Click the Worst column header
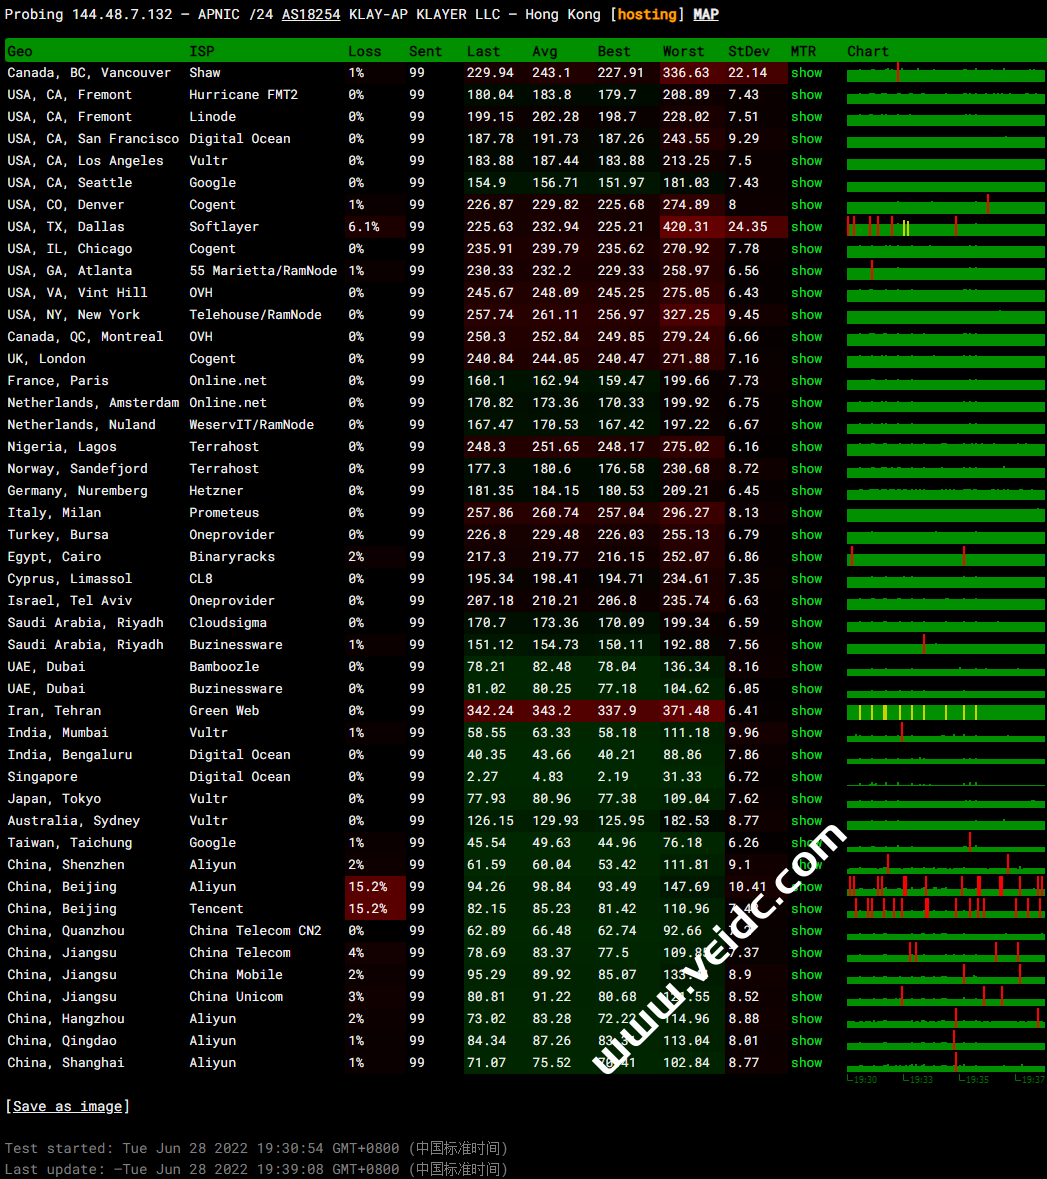Screen dimensions: 1047x1179 tap(683, 51)
